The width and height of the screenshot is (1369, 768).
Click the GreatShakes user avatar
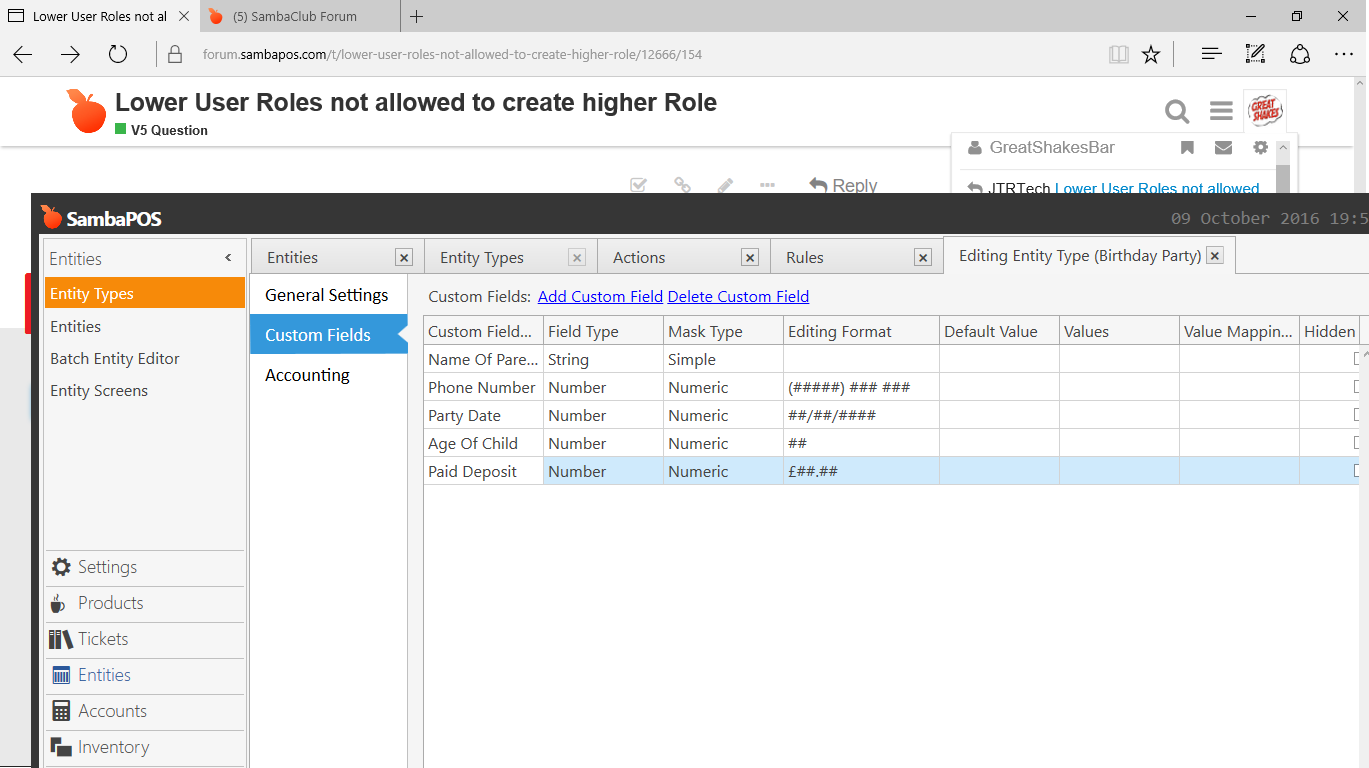pyautogui.click(x=1265, y=110)
